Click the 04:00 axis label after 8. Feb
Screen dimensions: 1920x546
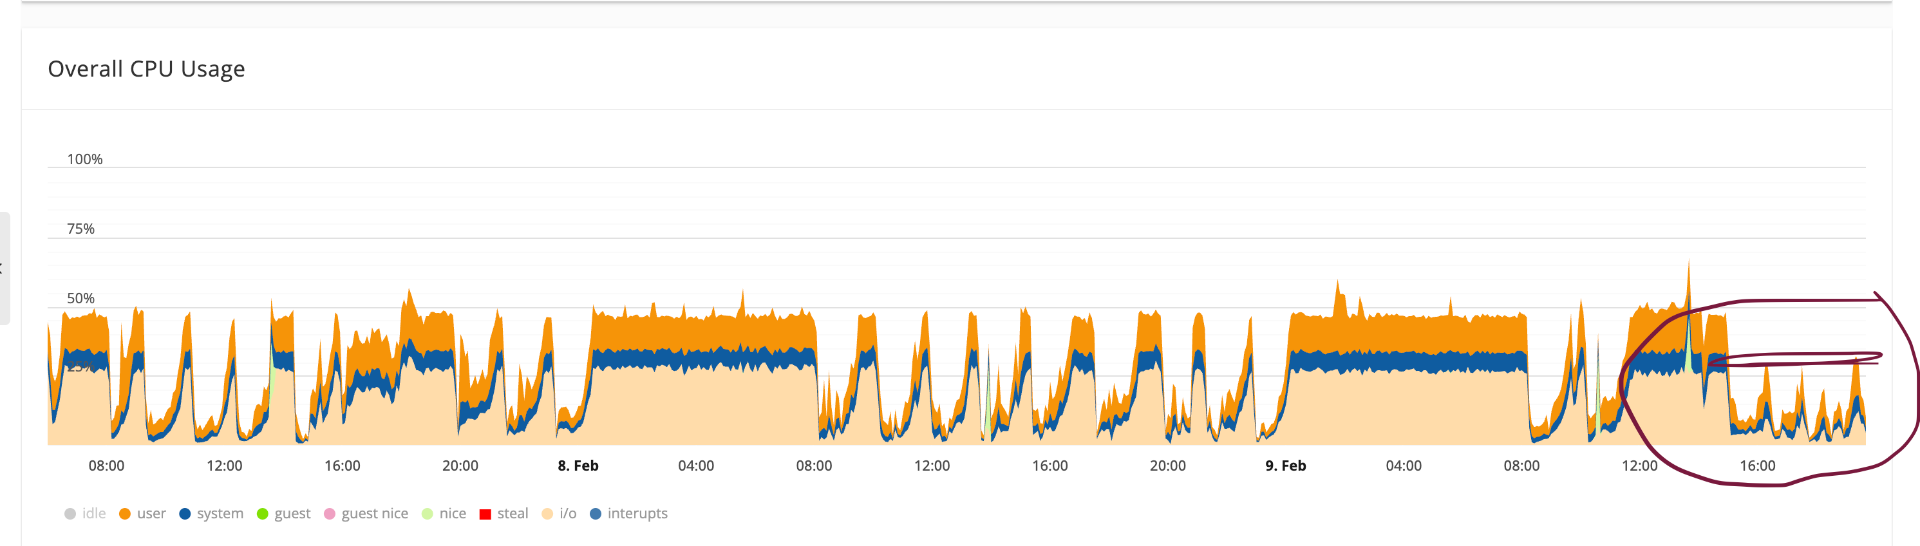coord(696,466)
